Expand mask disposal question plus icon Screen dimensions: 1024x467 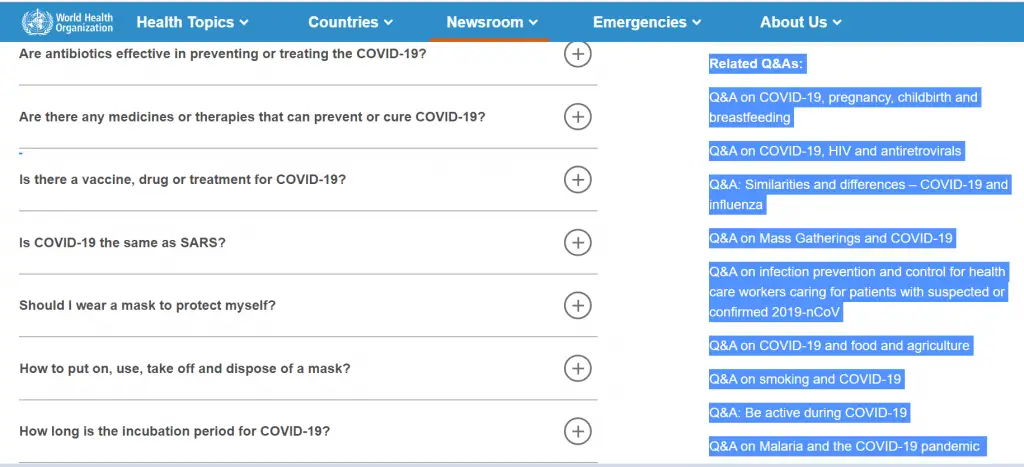tap(577, 369)
